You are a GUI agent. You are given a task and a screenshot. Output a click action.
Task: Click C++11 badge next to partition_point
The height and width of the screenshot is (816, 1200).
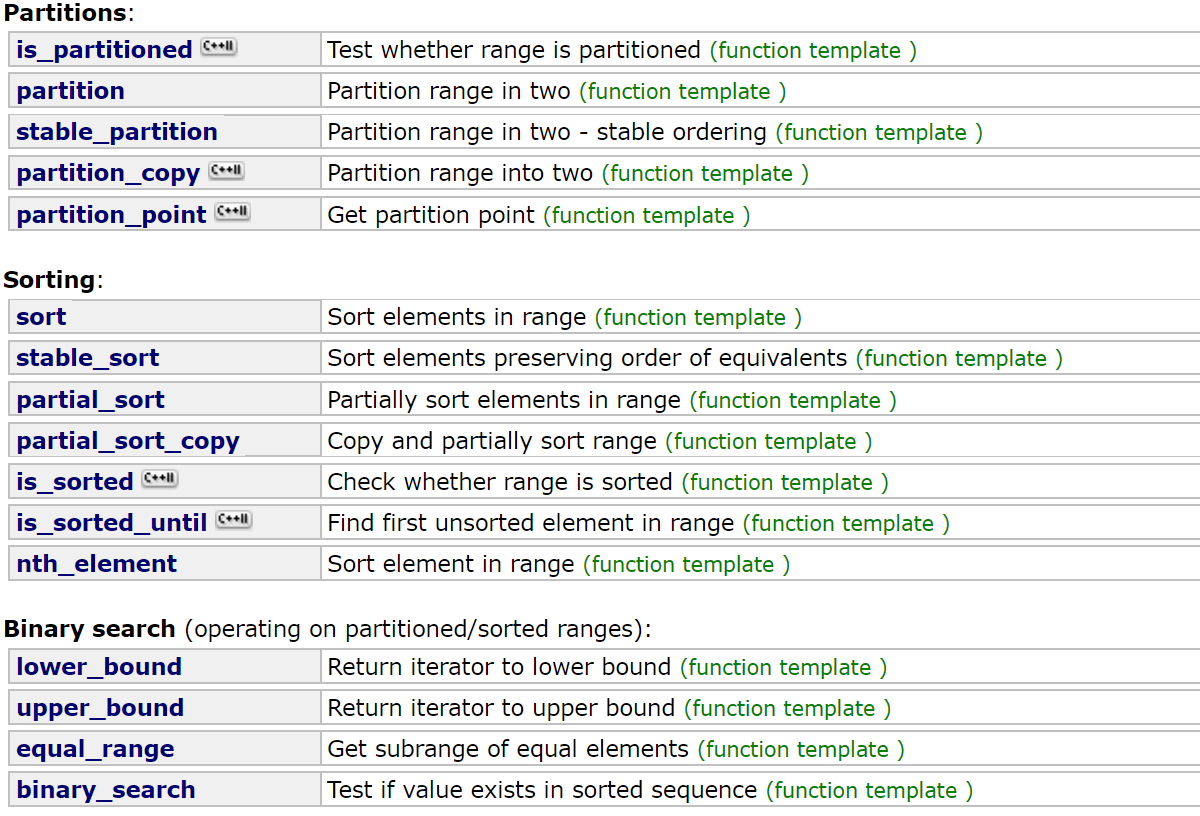click(232, 212)
